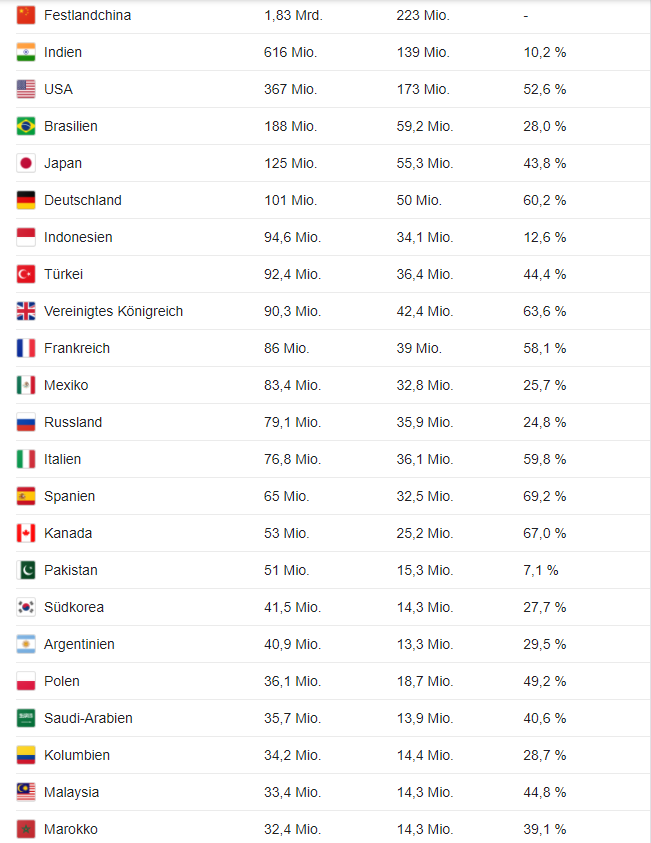651x843 pixels.
Task: Click the Japan flag icon
Action: pyautogui.click(x=26, y=163)
